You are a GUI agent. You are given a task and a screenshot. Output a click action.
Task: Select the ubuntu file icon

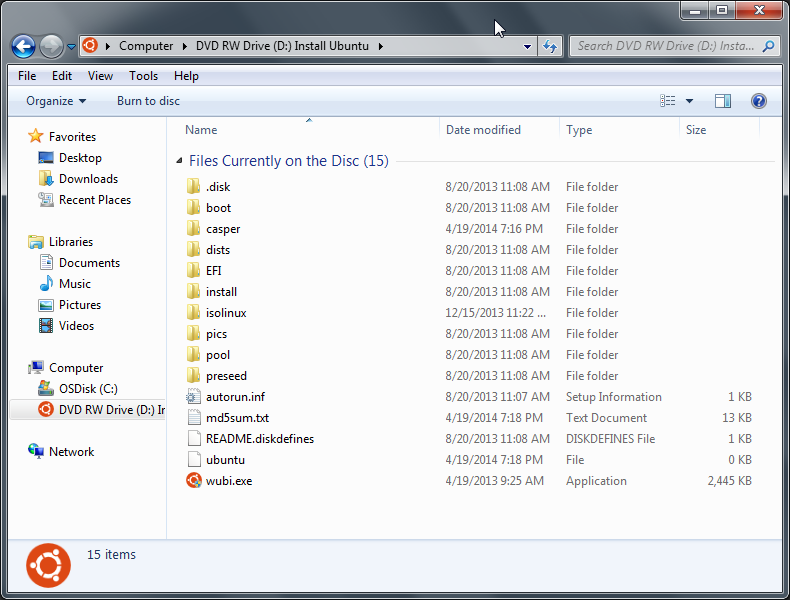[194, 460]
